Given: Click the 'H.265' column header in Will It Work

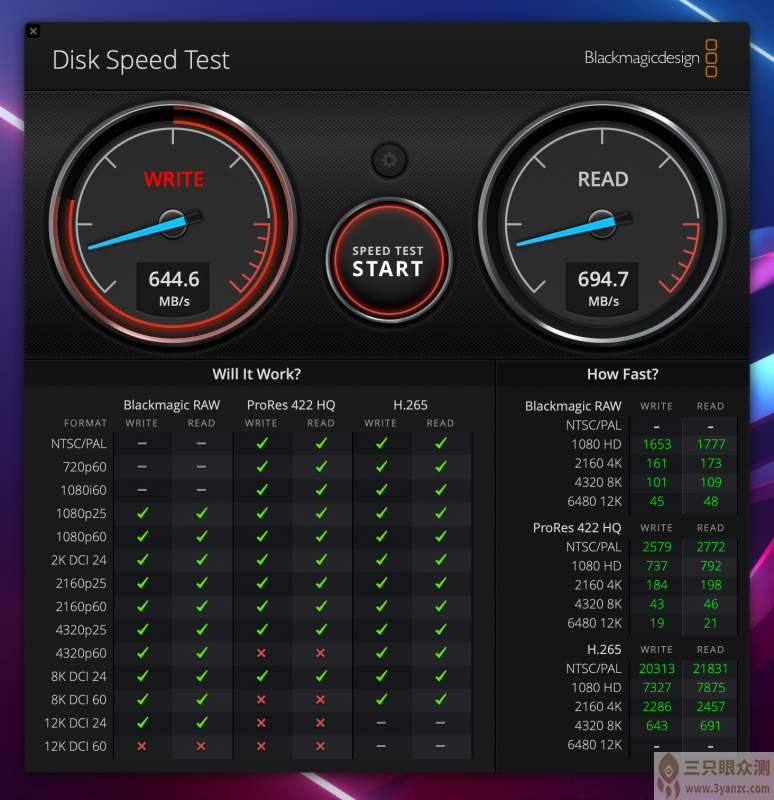Looking at the screenshot, I should tap(410, 405).
